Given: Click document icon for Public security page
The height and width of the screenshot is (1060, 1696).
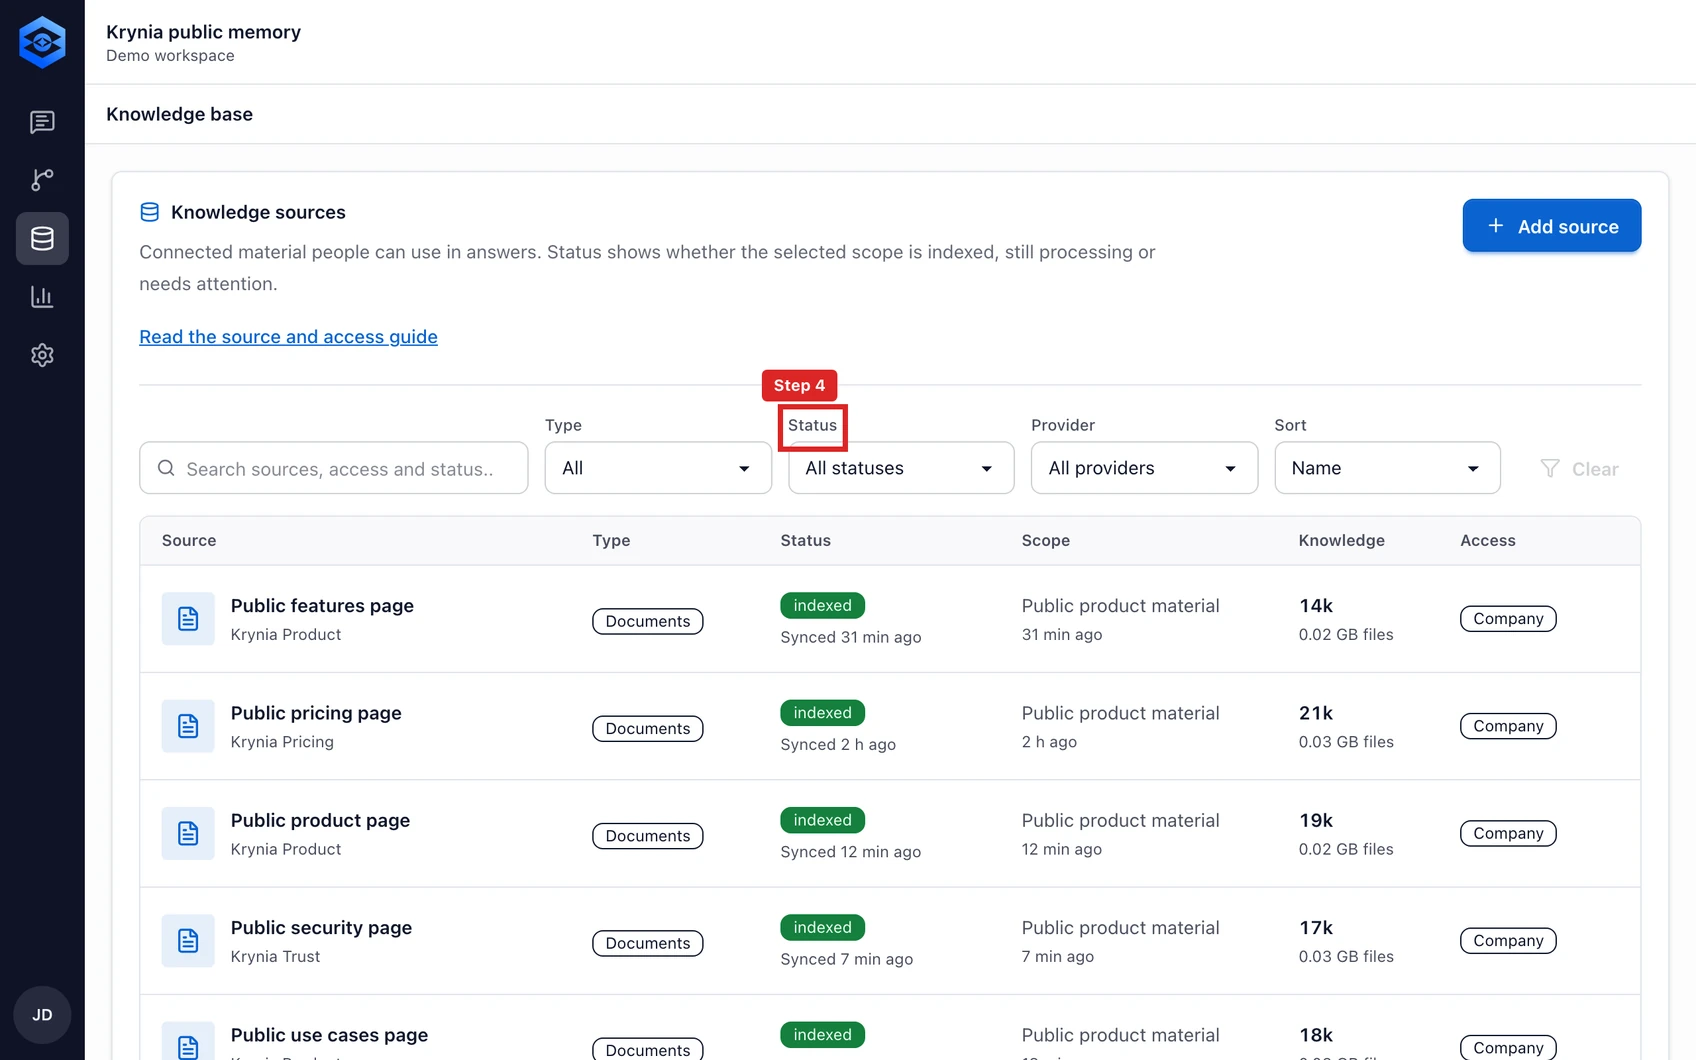Looking at the screenshot, I should click(x=188, y=940).
